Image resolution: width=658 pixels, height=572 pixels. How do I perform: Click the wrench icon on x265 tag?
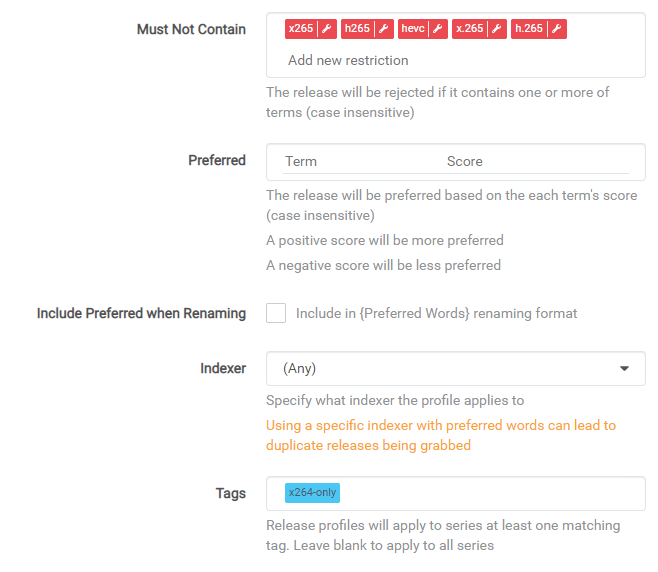[x=327, y=29]
